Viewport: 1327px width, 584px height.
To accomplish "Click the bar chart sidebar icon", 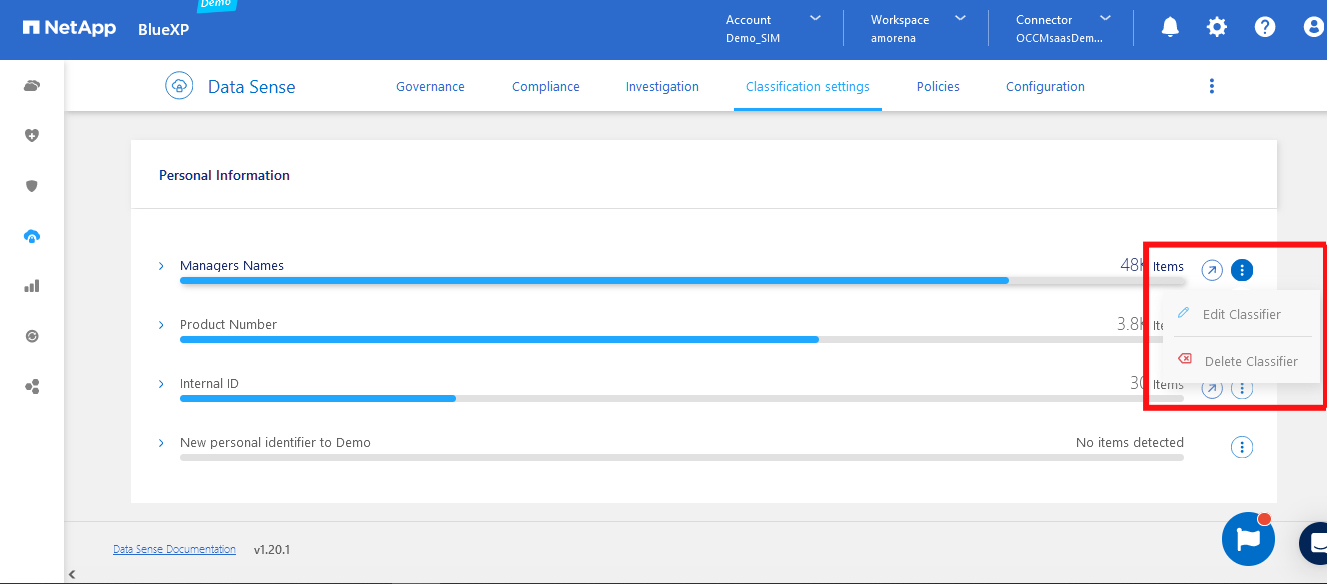I will pos(32,286).
